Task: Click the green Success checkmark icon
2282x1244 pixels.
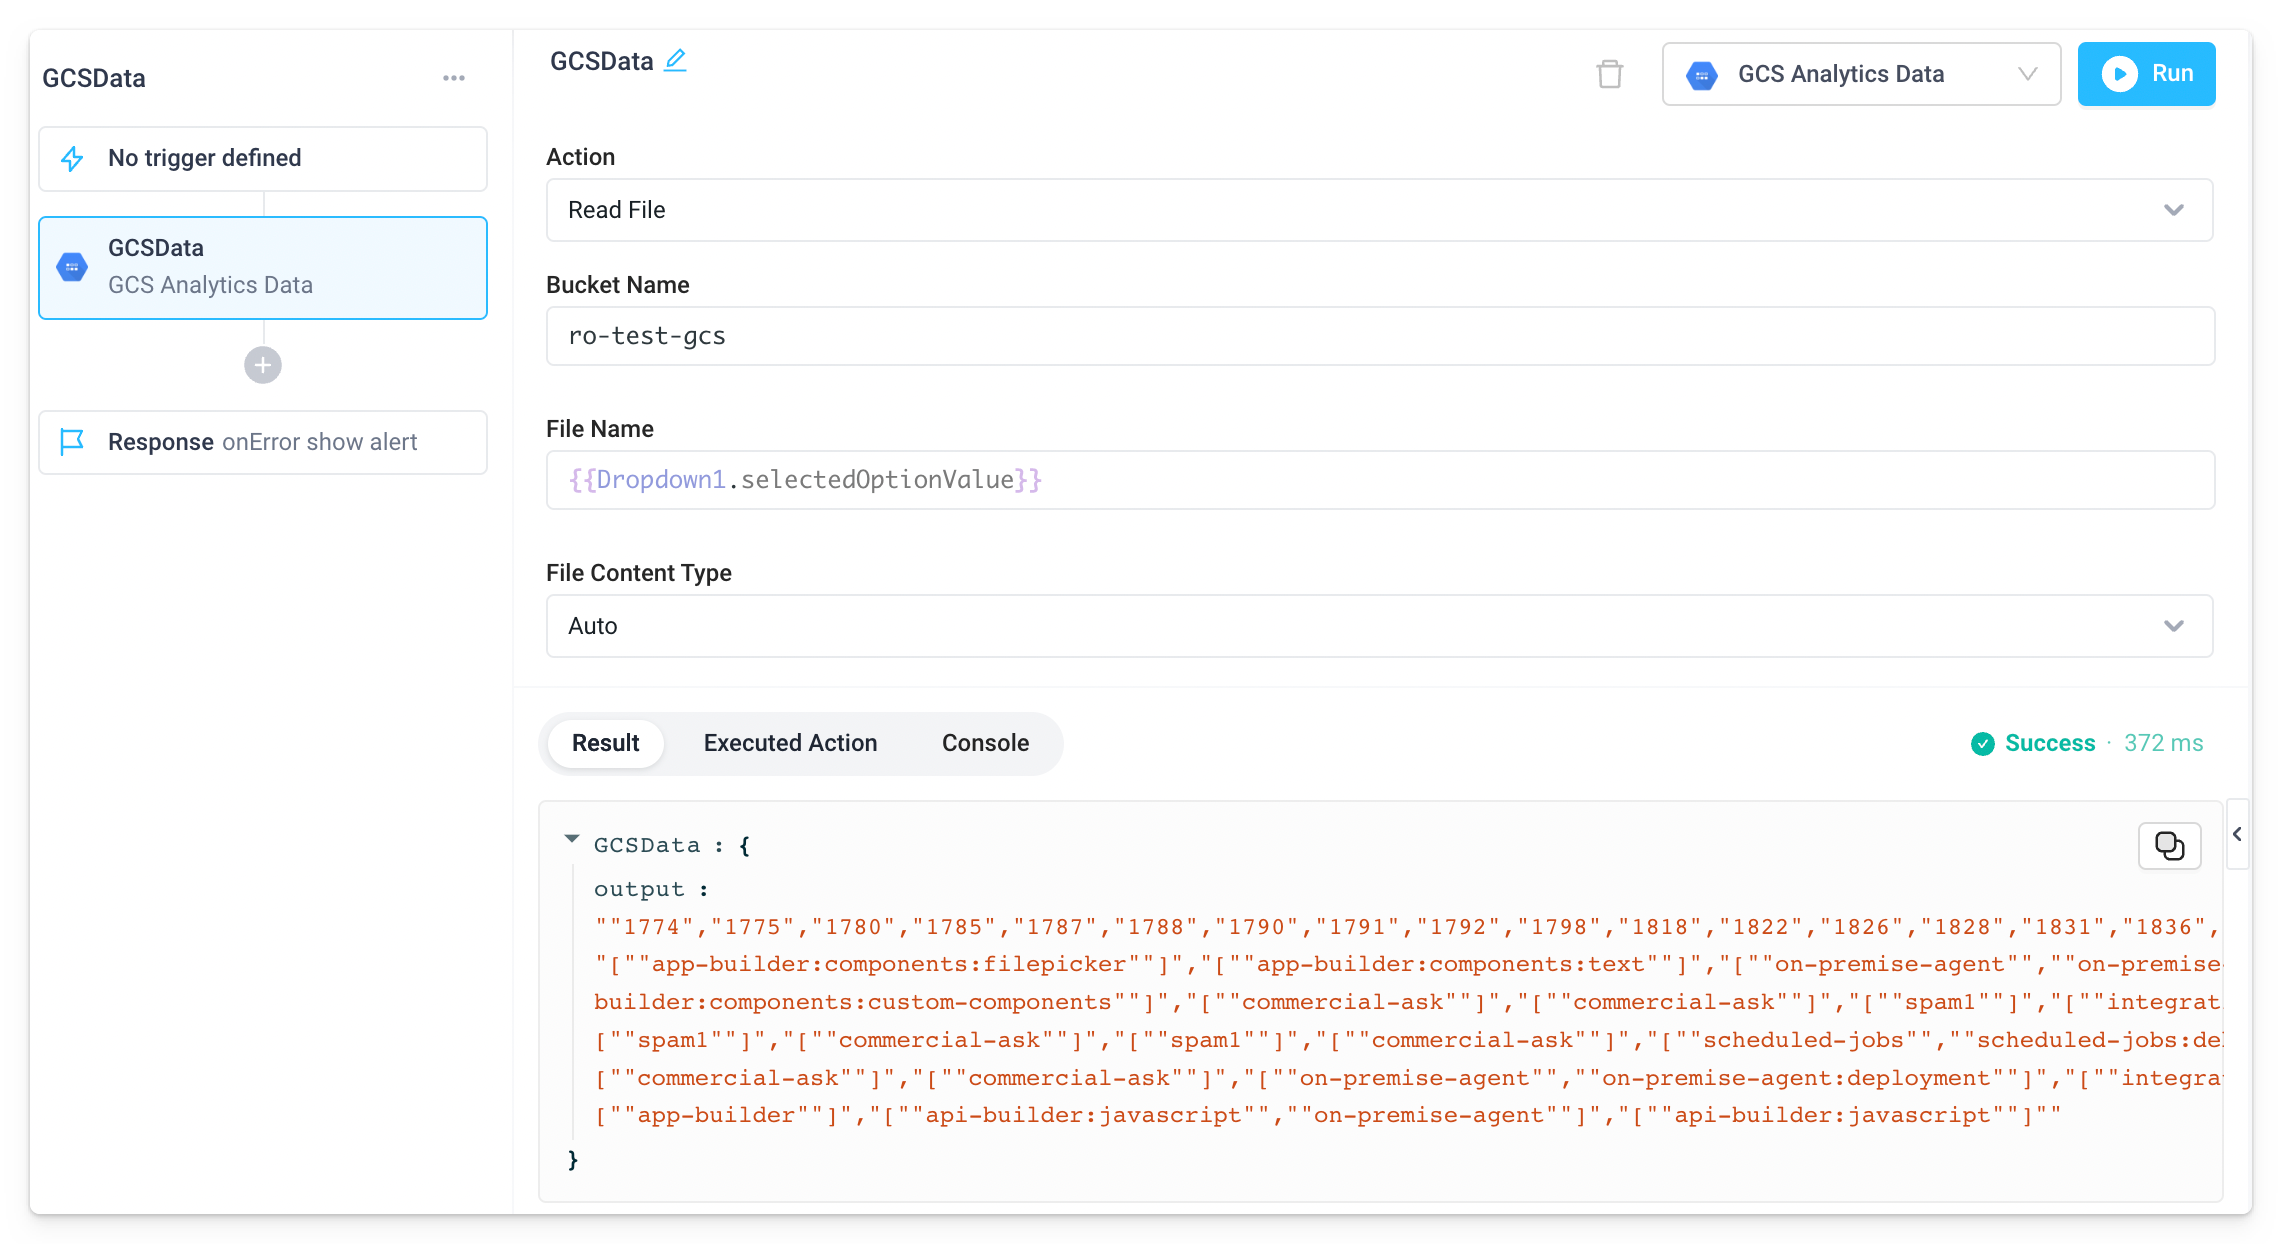Action: [x=1982, y=744]
